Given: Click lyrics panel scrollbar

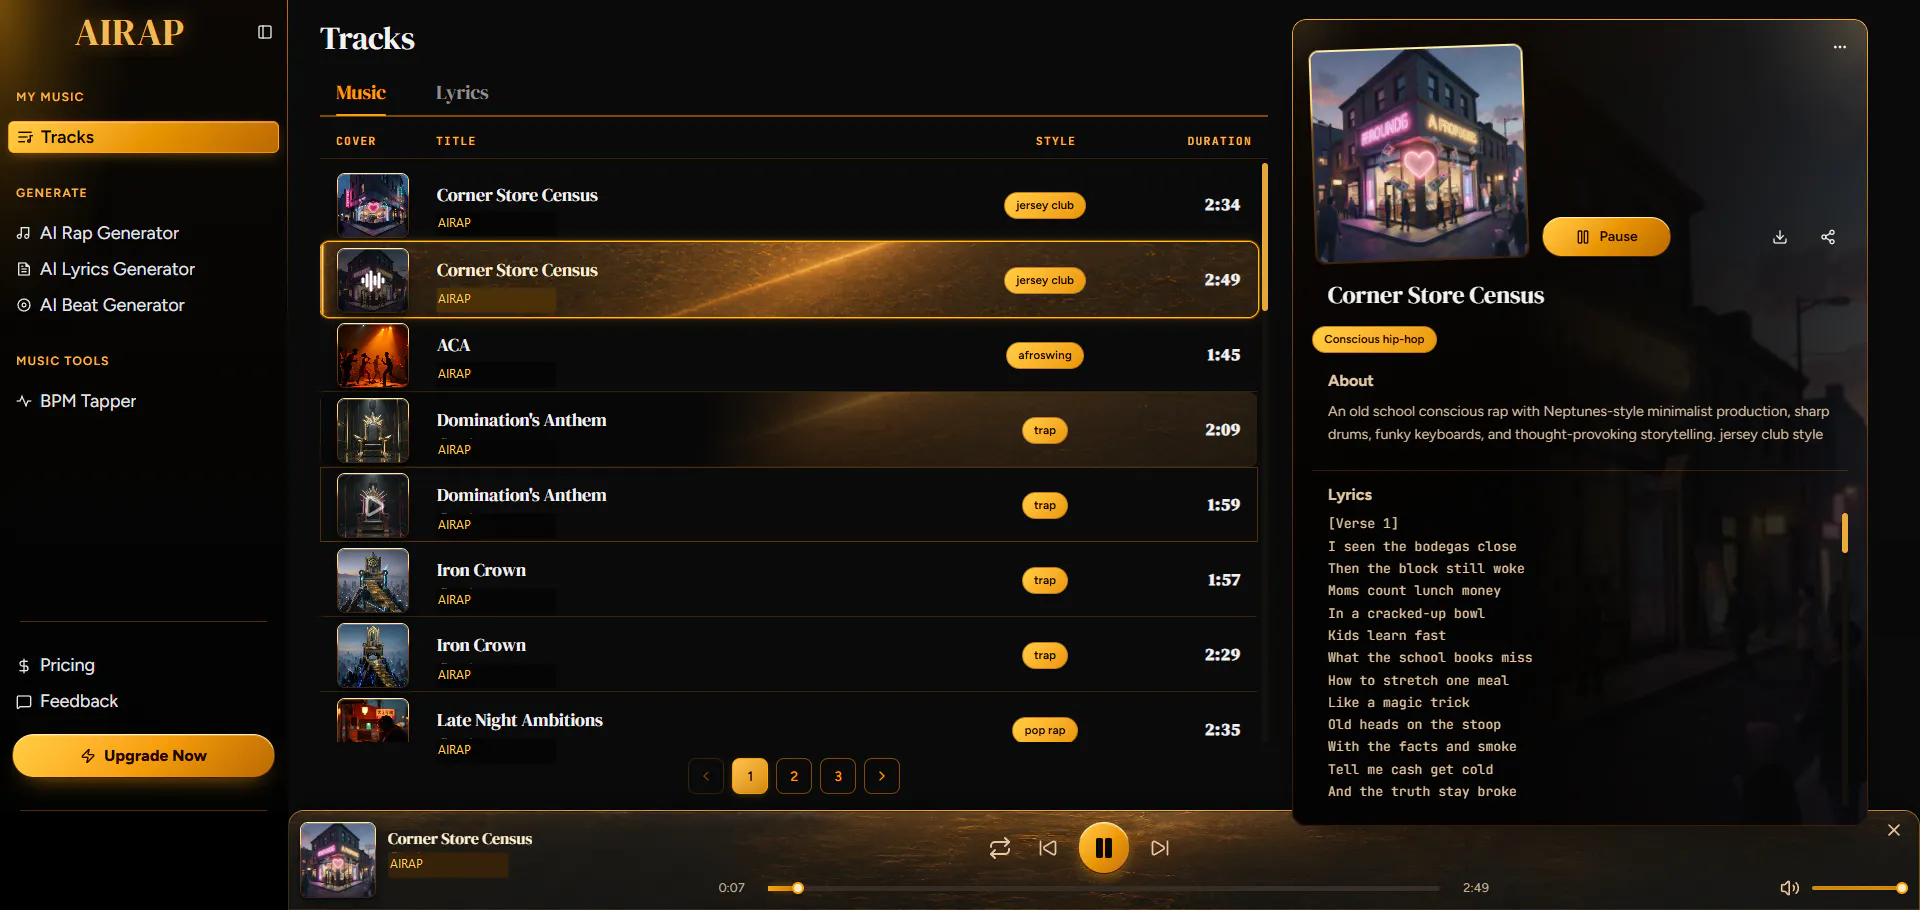Looking at the screenshot, I should 1845,533.
